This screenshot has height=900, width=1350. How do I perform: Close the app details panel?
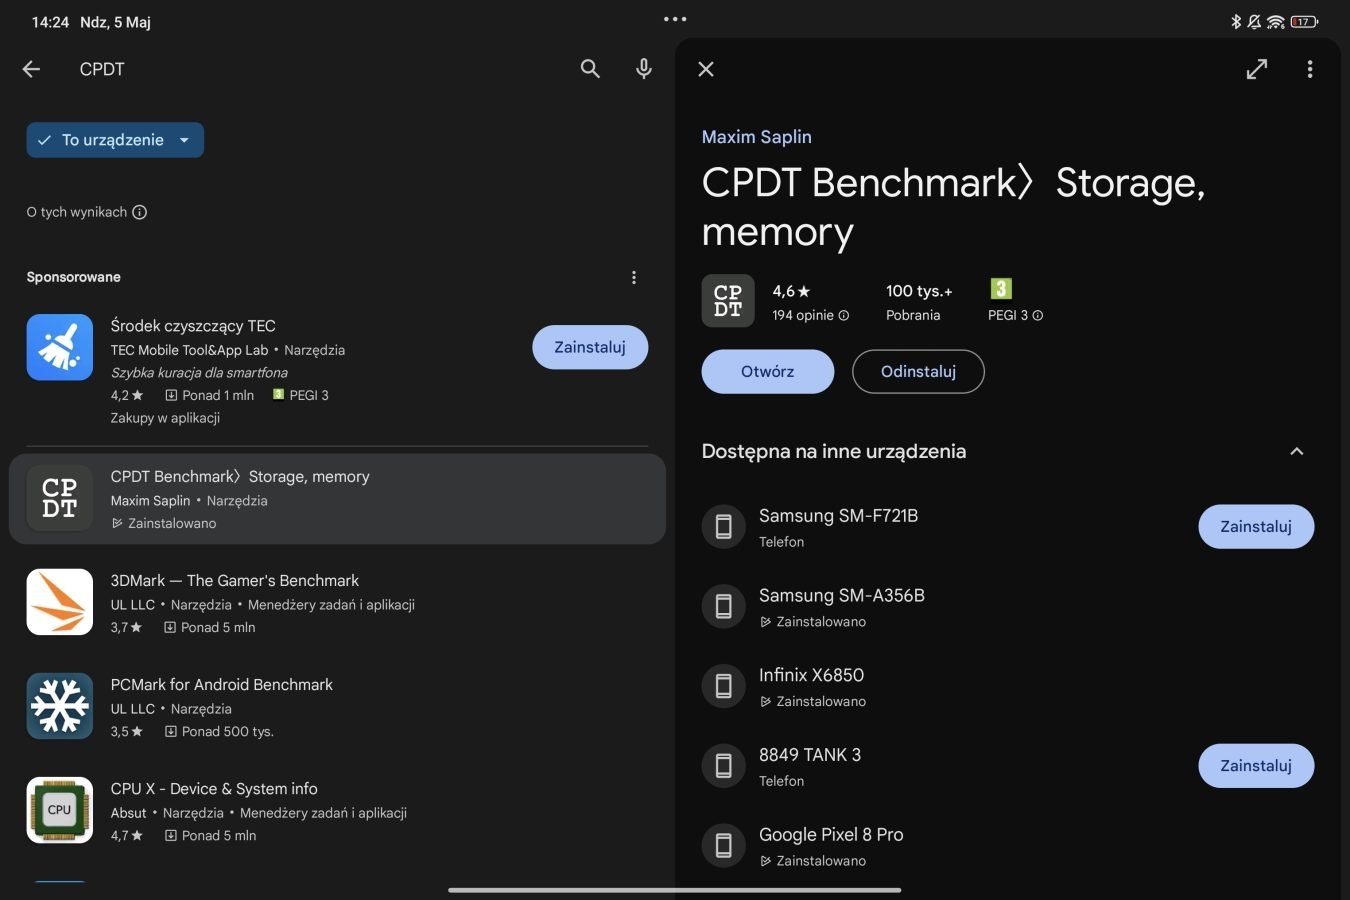(706, 69)
